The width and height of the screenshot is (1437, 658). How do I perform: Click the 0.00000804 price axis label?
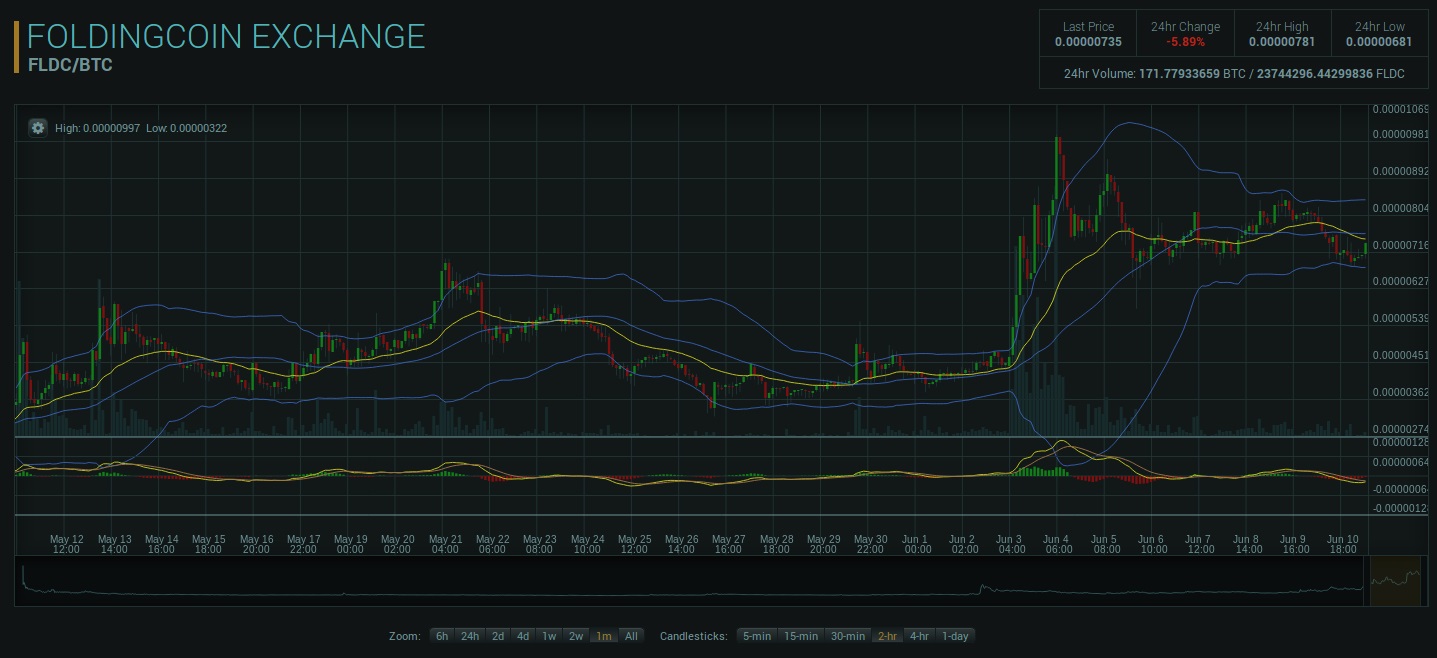point(1400,208)
